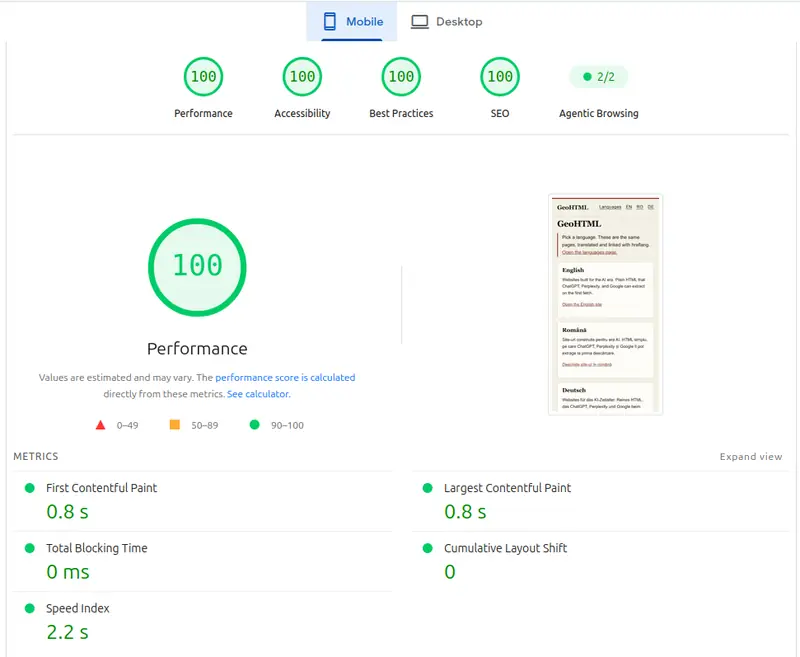Click the First Contentful Paint metric label
Screen dimensions: 800x657
coord(102,488)
